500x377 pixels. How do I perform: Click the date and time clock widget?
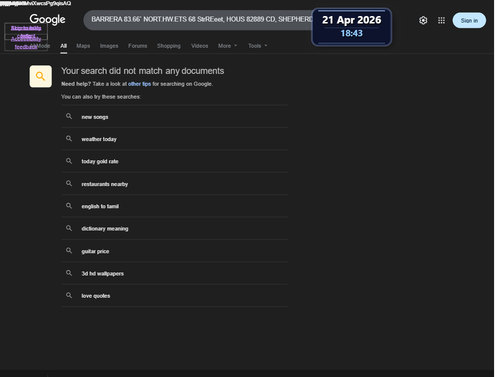click(x=351, y=27)
